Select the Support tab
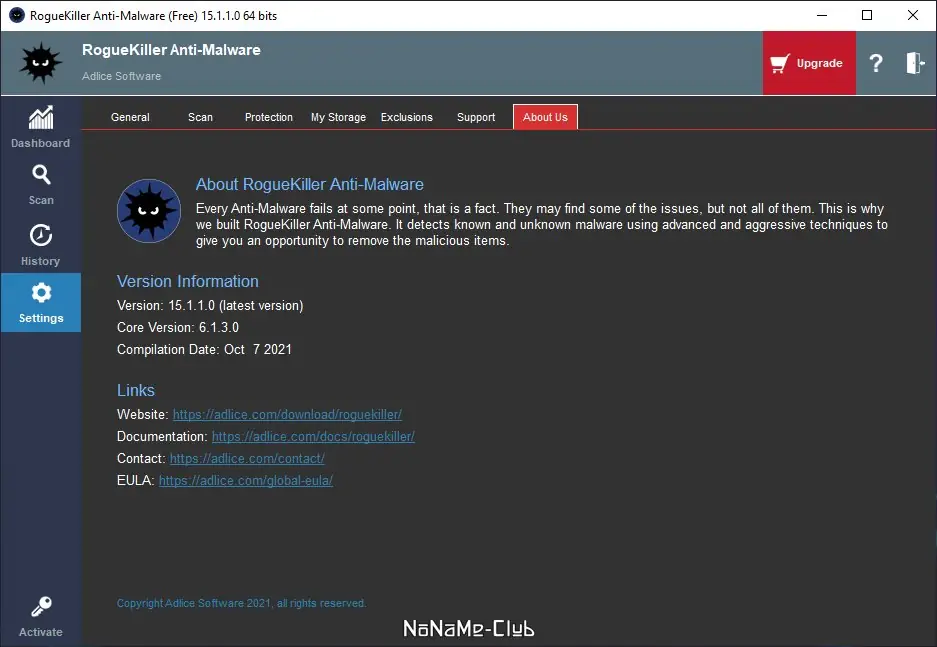The height and width of the screenshot is (647, 937). pyautogui.click(x=476, y=117)
